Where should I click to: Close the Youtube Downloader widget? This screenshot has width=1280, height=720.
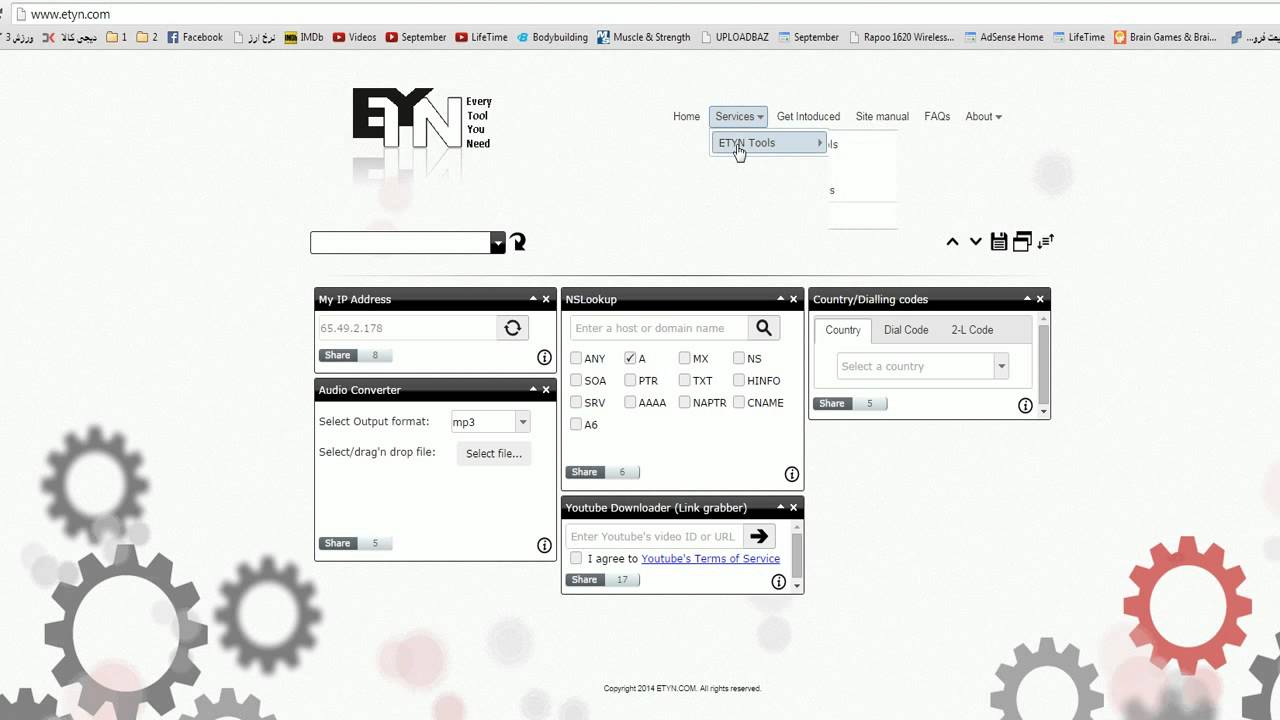click(794, 507)
